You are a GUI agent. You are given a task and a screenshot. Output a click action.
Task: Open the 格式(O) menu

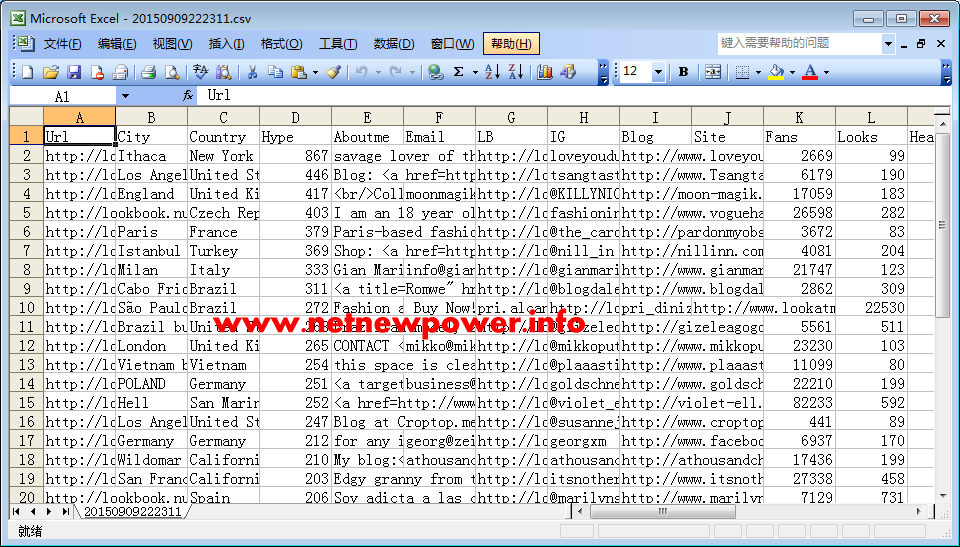(x=281, y=43)
